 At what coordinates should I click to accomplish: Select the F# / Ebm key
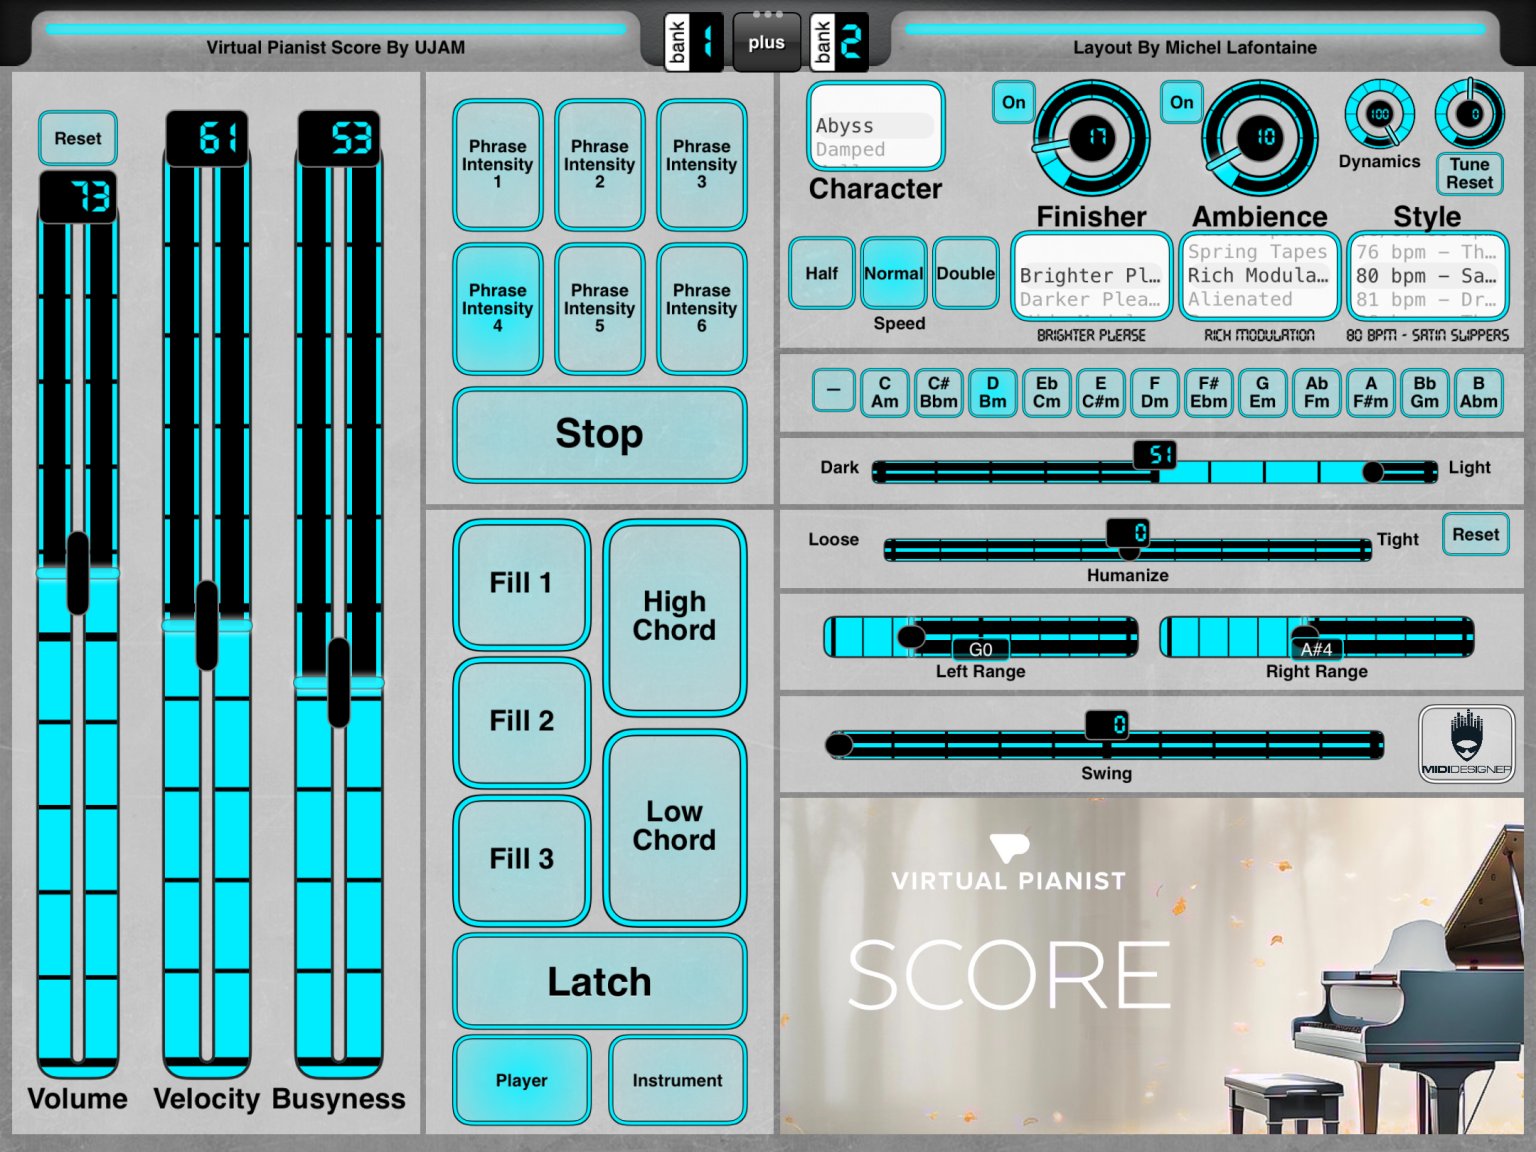1209,392
